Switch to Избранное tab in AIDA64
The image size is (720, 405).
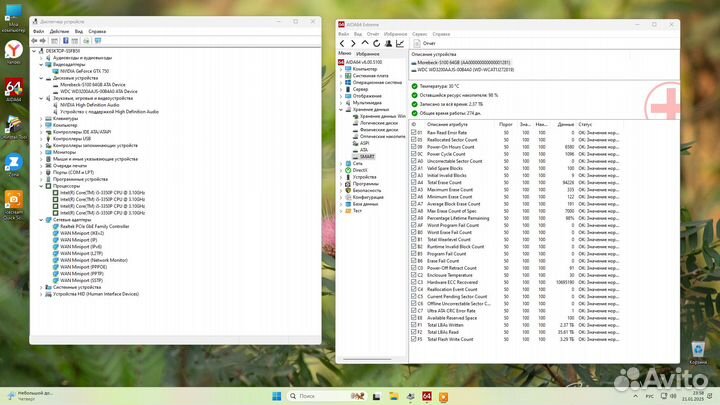368,54
